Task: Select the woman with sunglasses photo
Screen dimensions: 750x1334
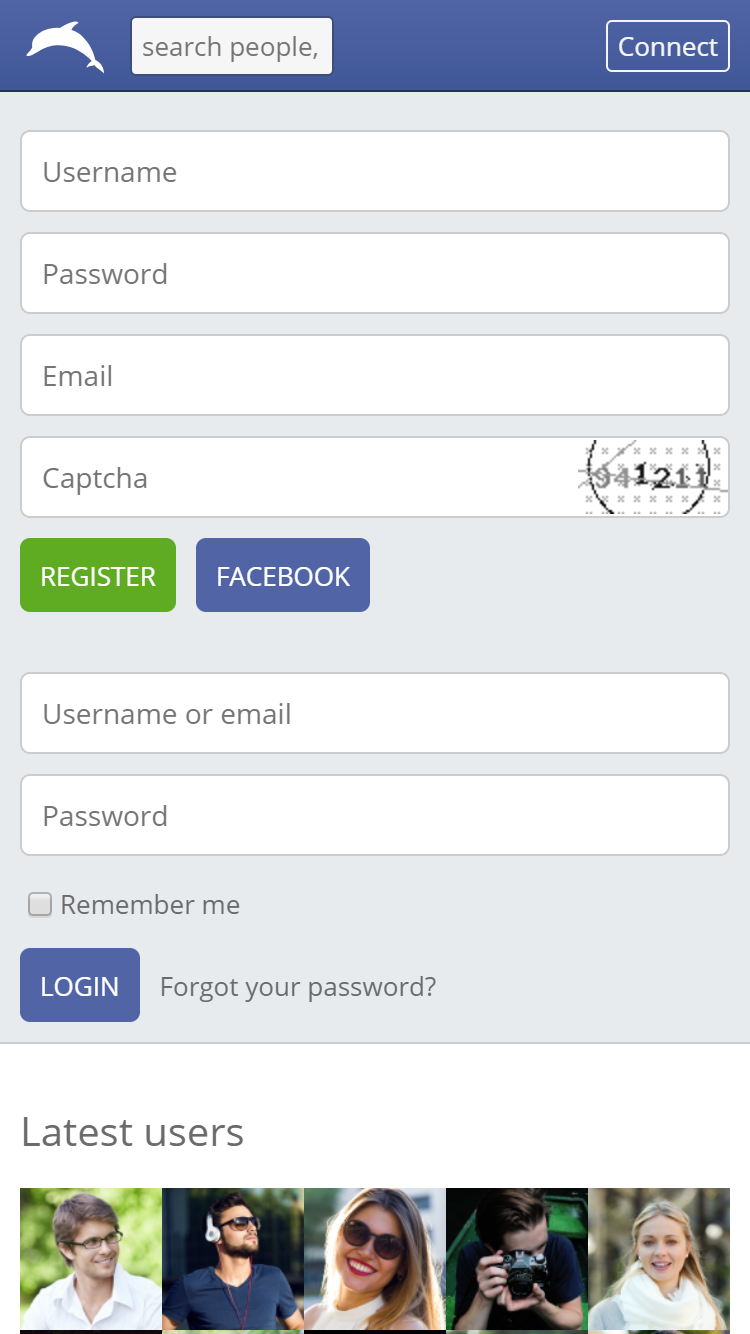Action: point(374,1258)
